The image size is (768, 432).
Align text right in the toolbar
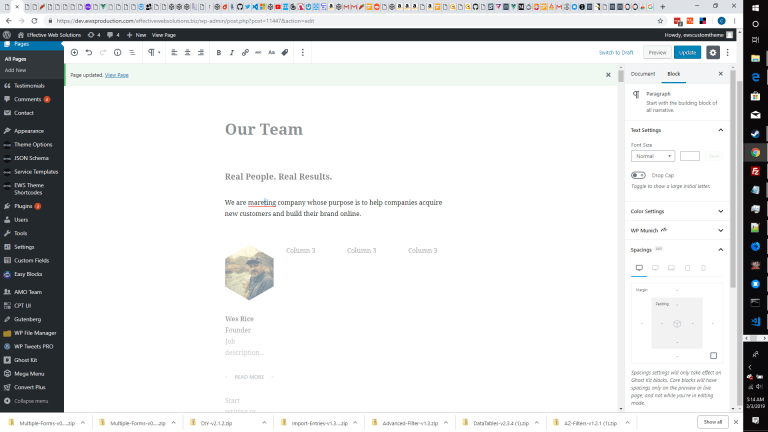click(x=201, y=52)
